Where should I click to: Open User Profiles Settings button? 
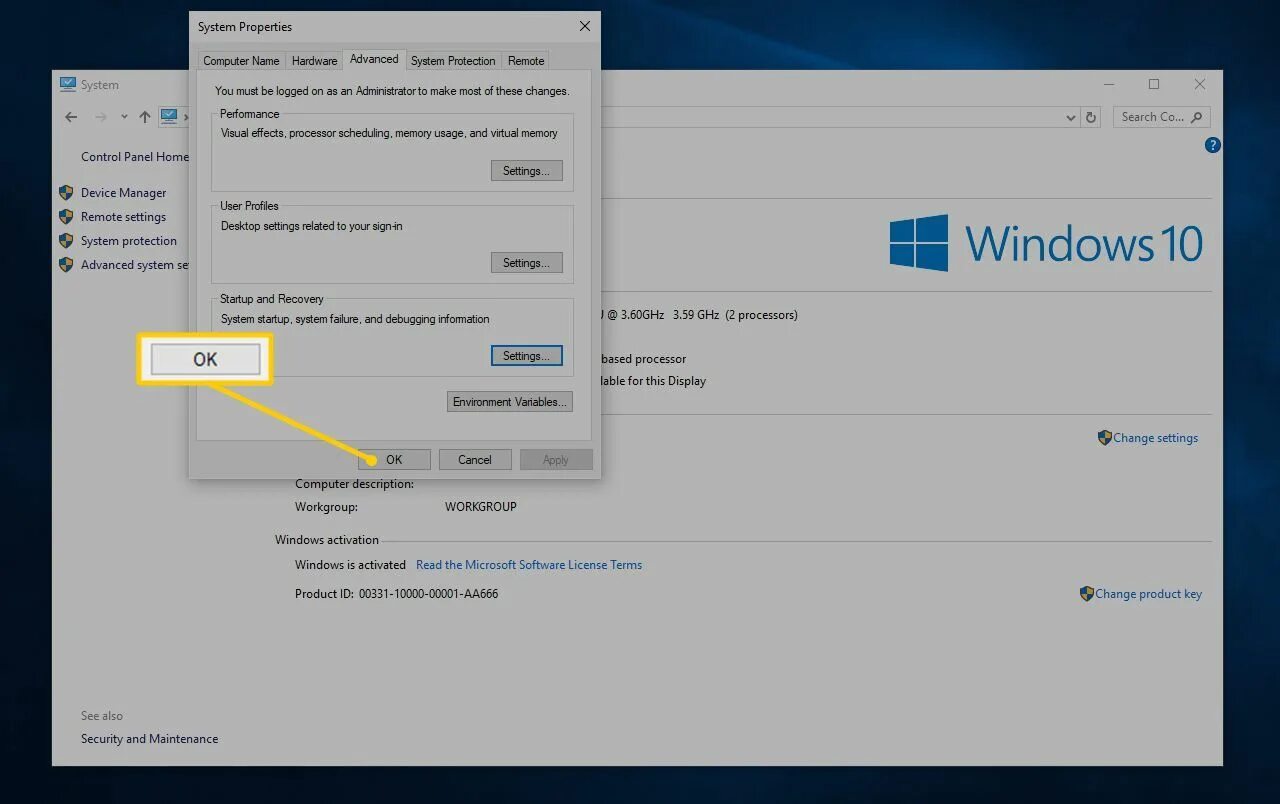[x=526, y=263]
